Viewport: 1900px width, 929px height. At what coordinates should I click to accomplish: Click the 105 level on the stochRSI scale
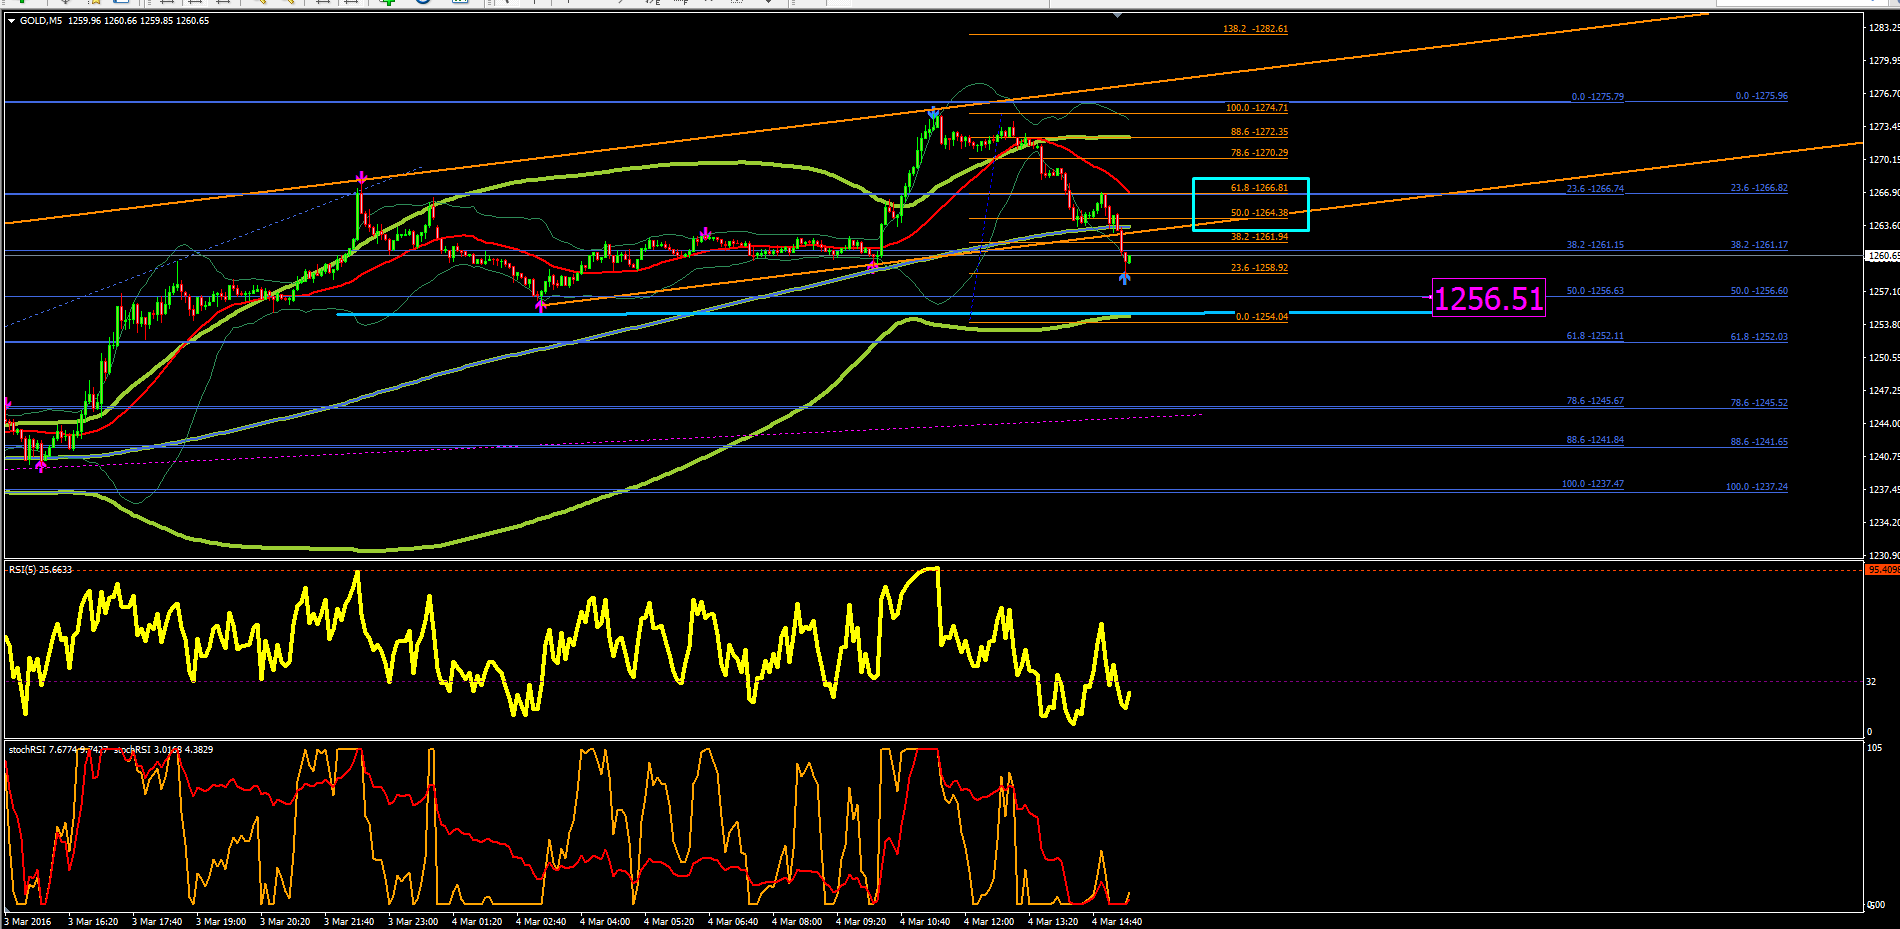[x=1874, y=748]
